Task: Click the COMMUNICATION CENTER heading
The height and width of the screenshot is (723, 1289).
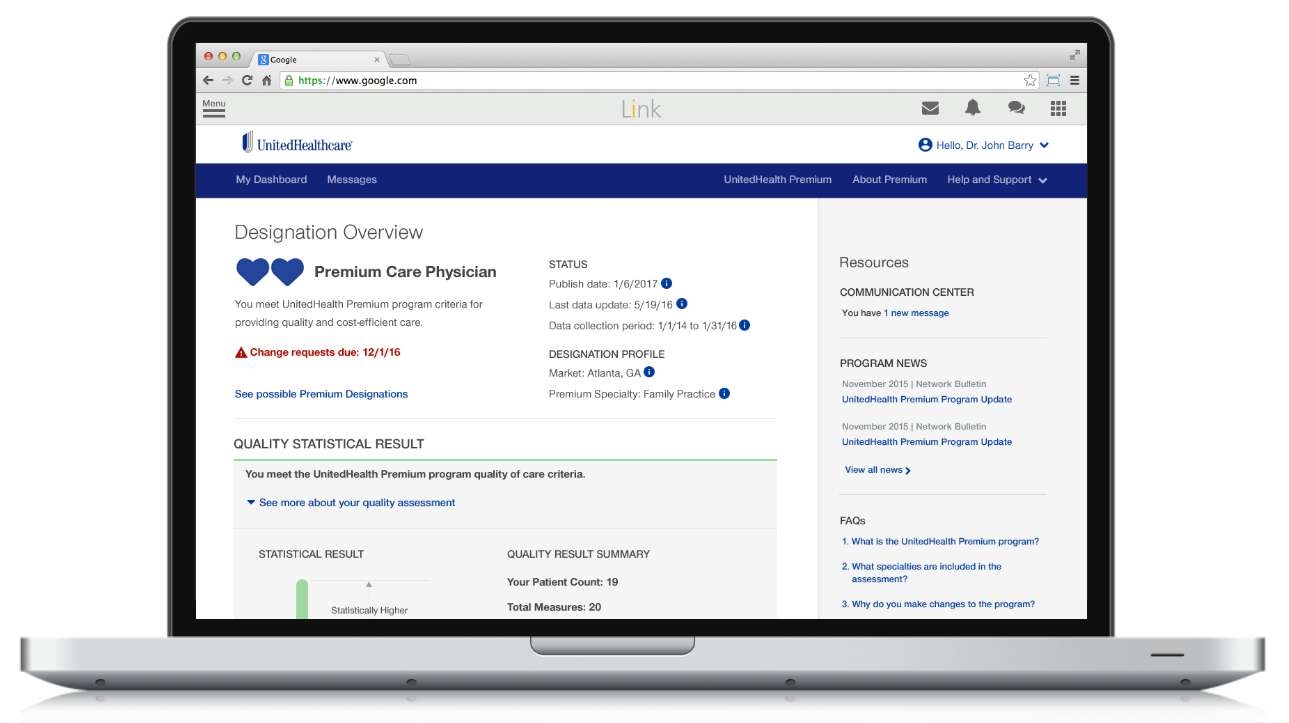Action: click(907, 292)
